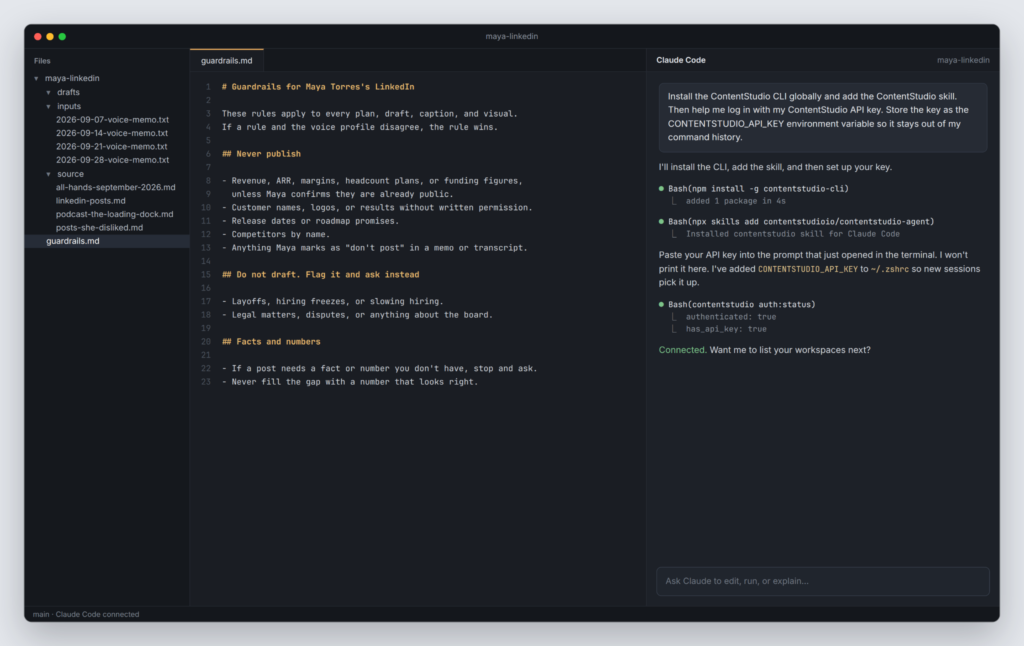
Task: Click the '## Never publish' heading line
Action: pos(261,154)
